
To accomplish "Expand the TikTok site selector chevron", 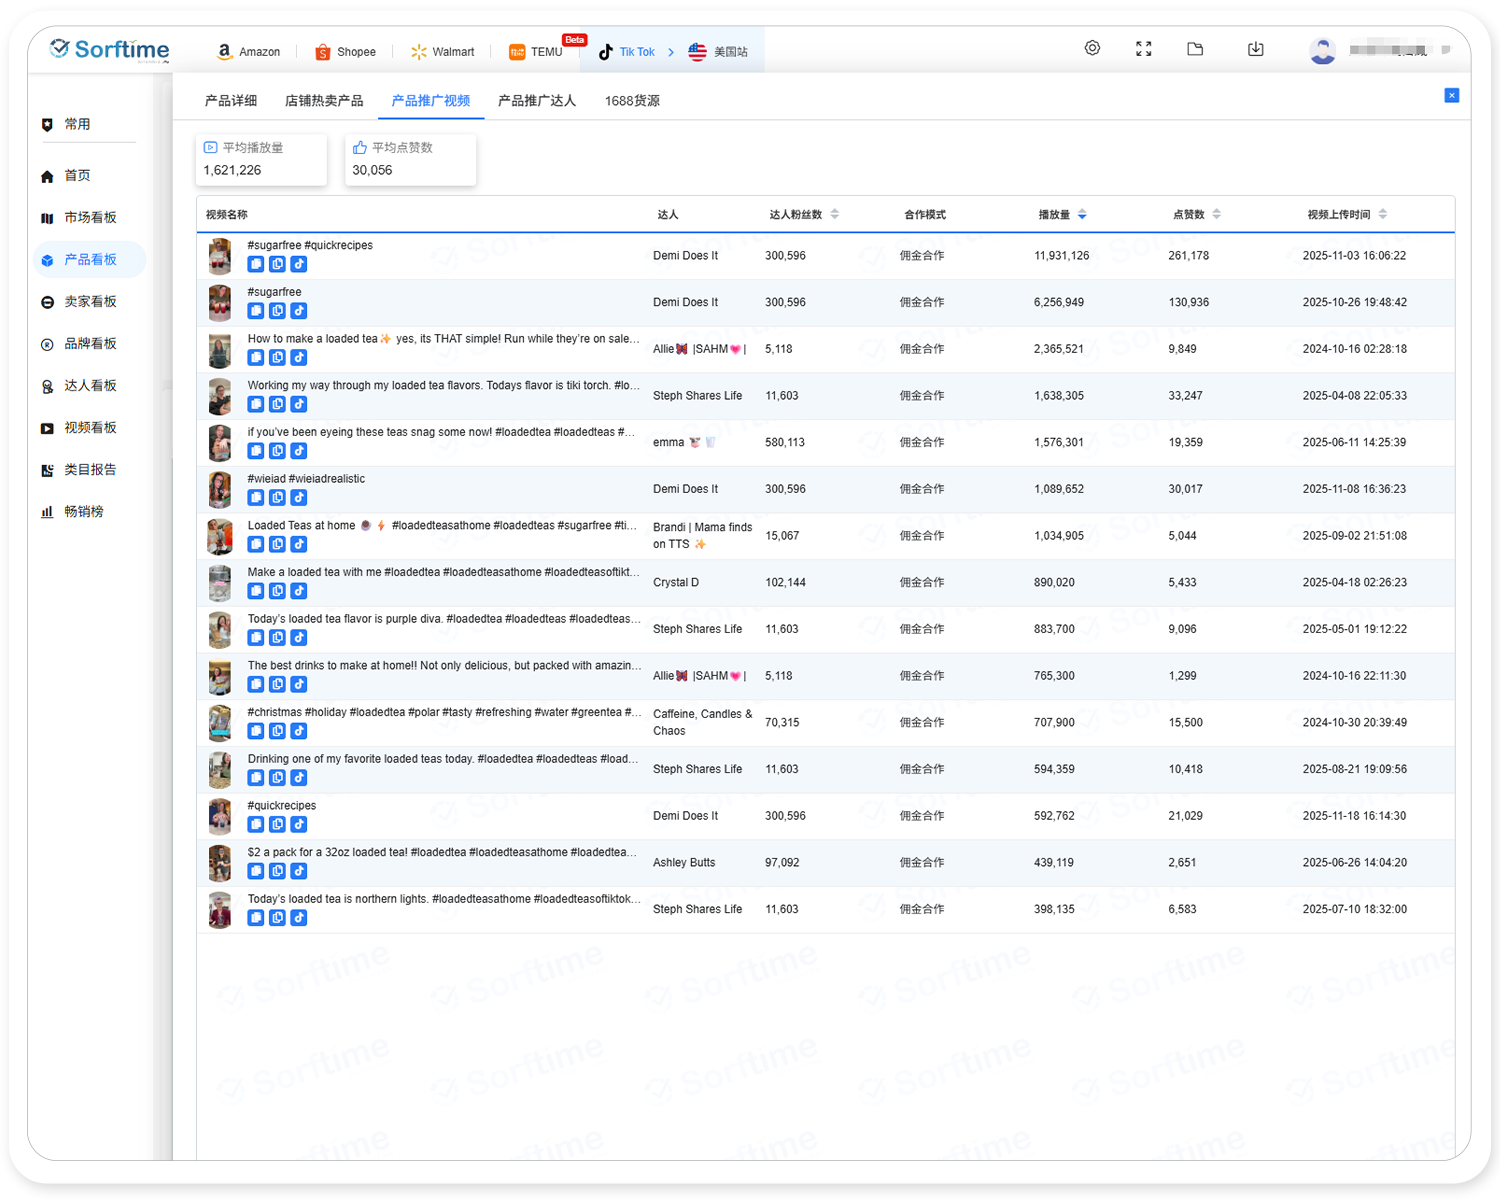I will click(671, 52).
